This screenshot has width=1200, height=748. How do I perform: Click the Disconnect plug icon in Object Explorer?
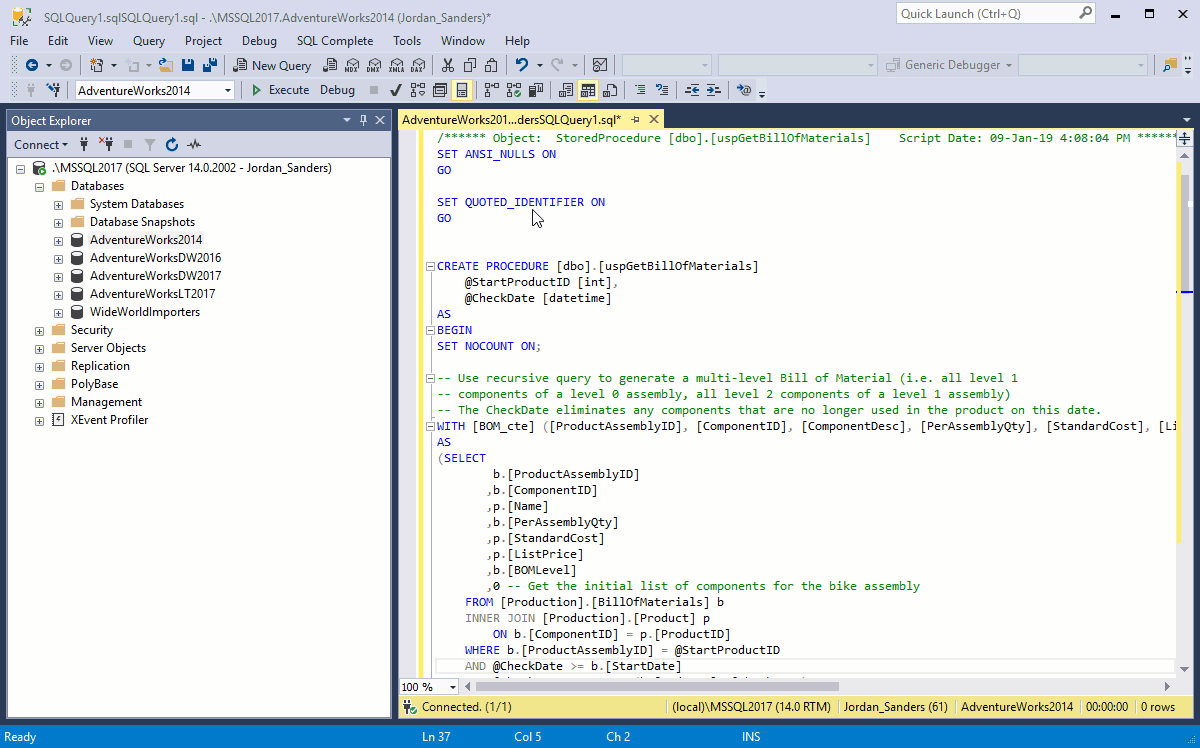coord(105,144)
